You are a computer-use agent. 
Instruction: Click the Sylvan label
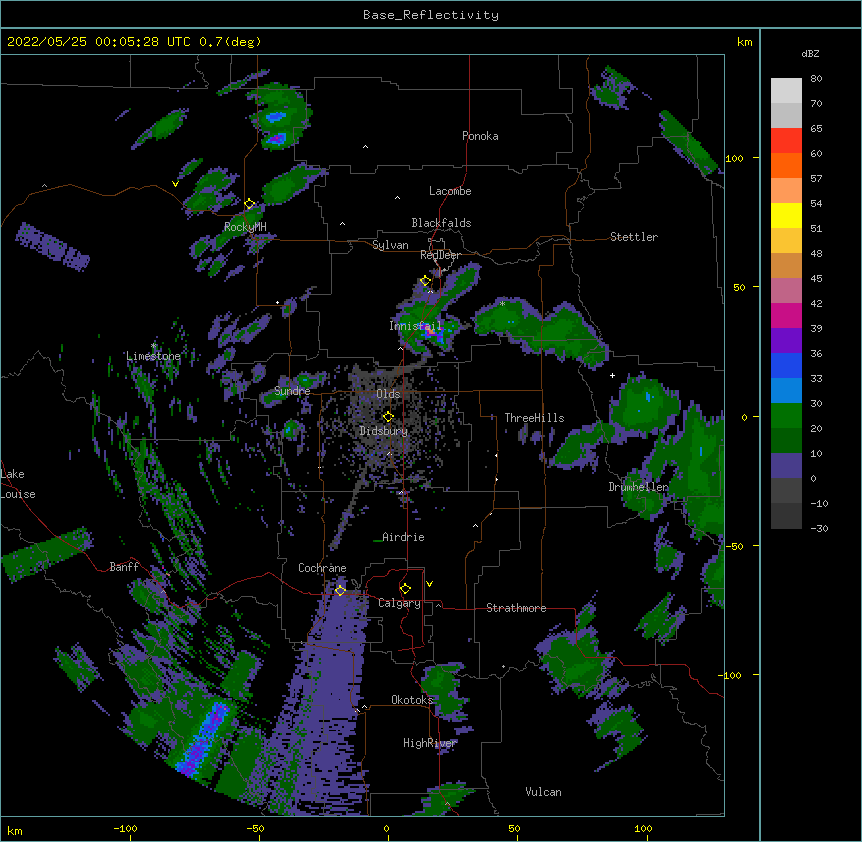[390, 245]
